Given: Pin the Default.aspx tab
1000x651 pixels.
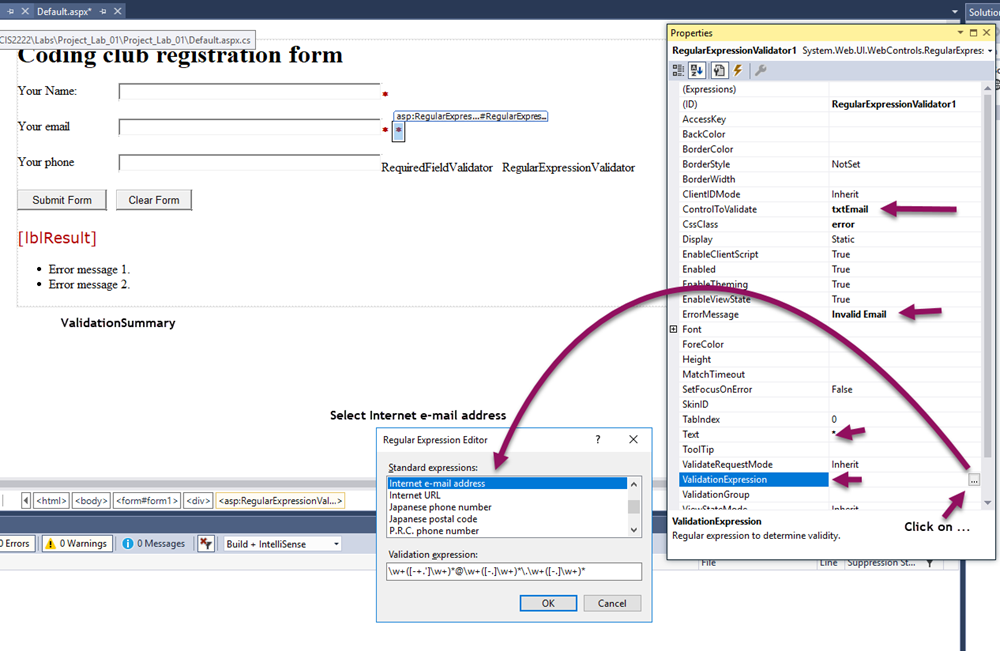Looking at the screenshot, I should point(103,11).
